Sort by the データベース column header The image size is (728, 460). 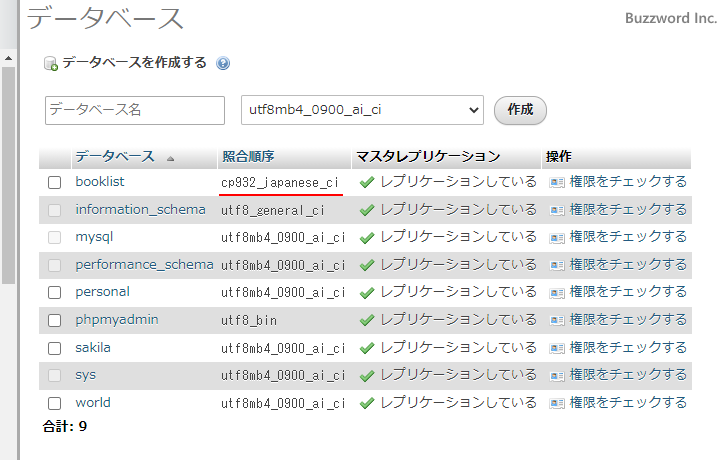coord(115,156)
